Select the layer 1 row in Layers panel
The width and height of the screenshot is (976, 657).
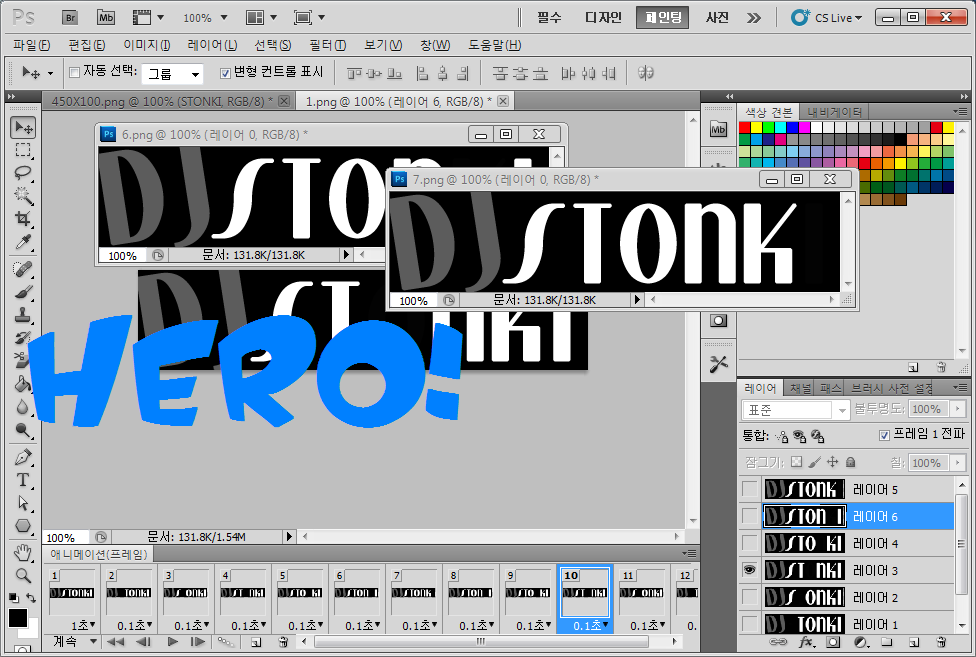[x=847, y=623]
